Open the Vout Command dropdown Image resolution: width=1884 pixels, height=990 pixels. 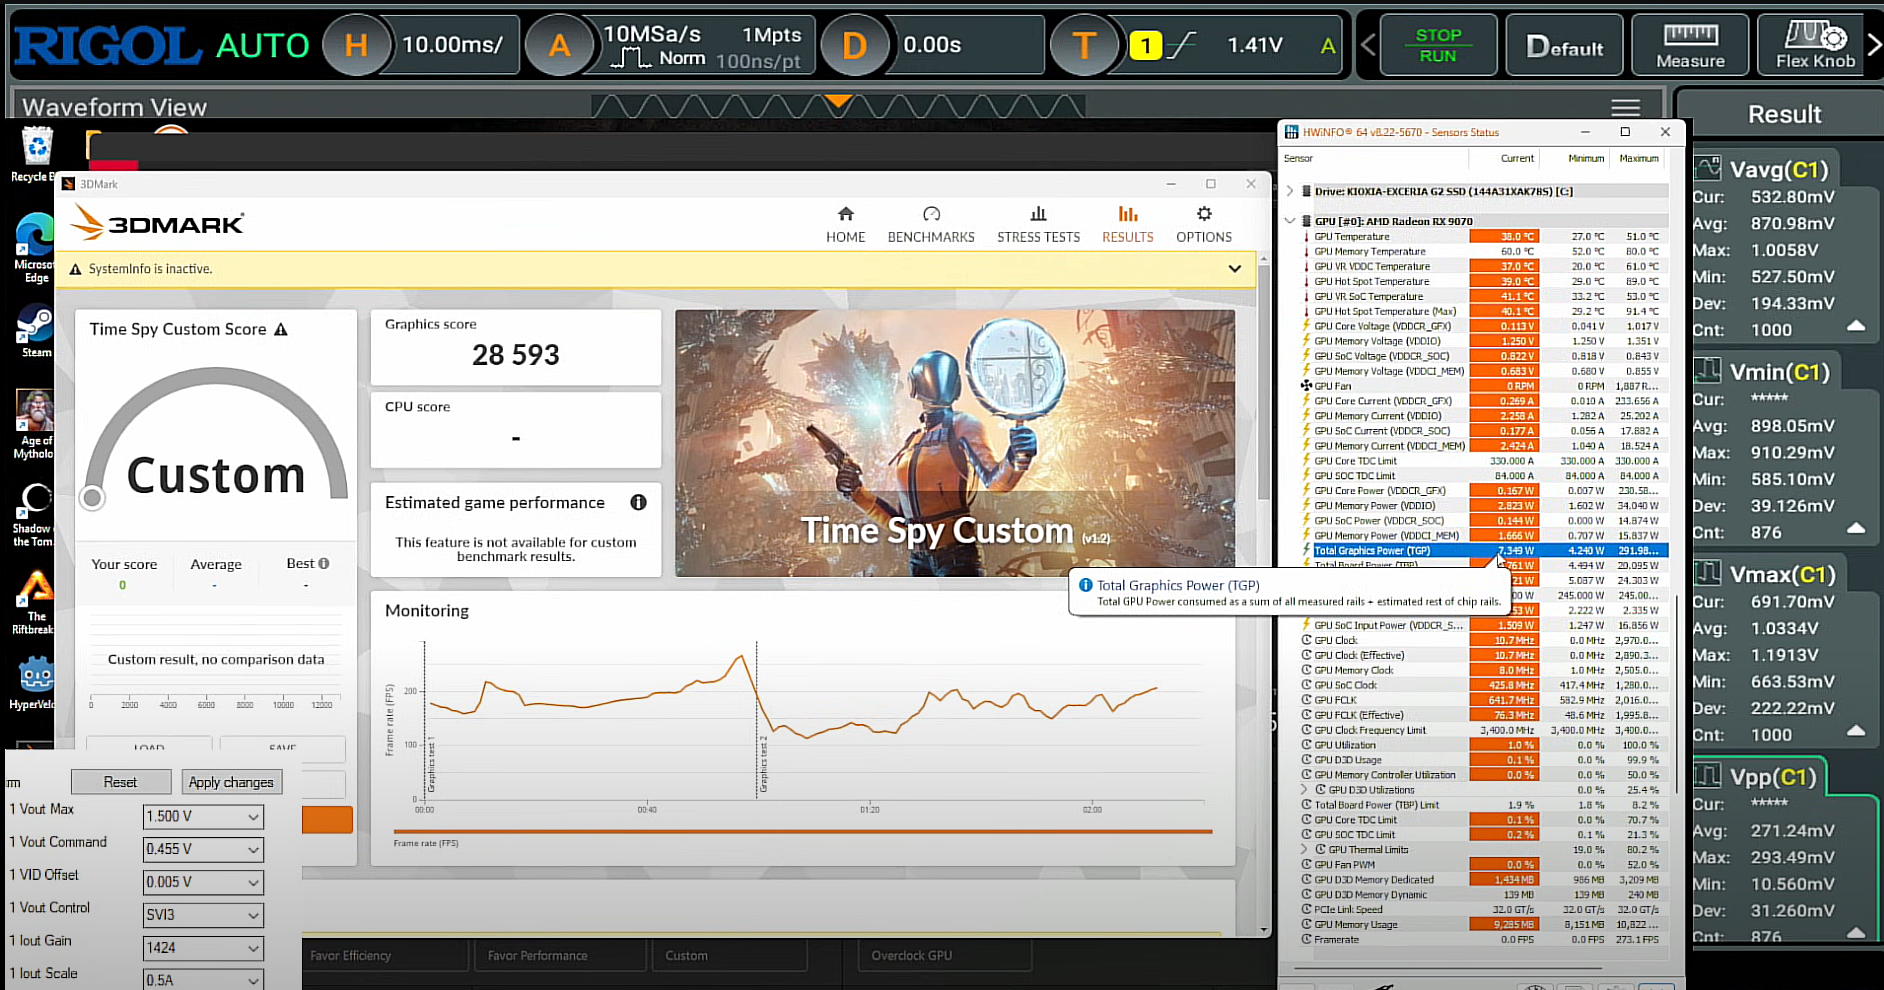point(203,849)
